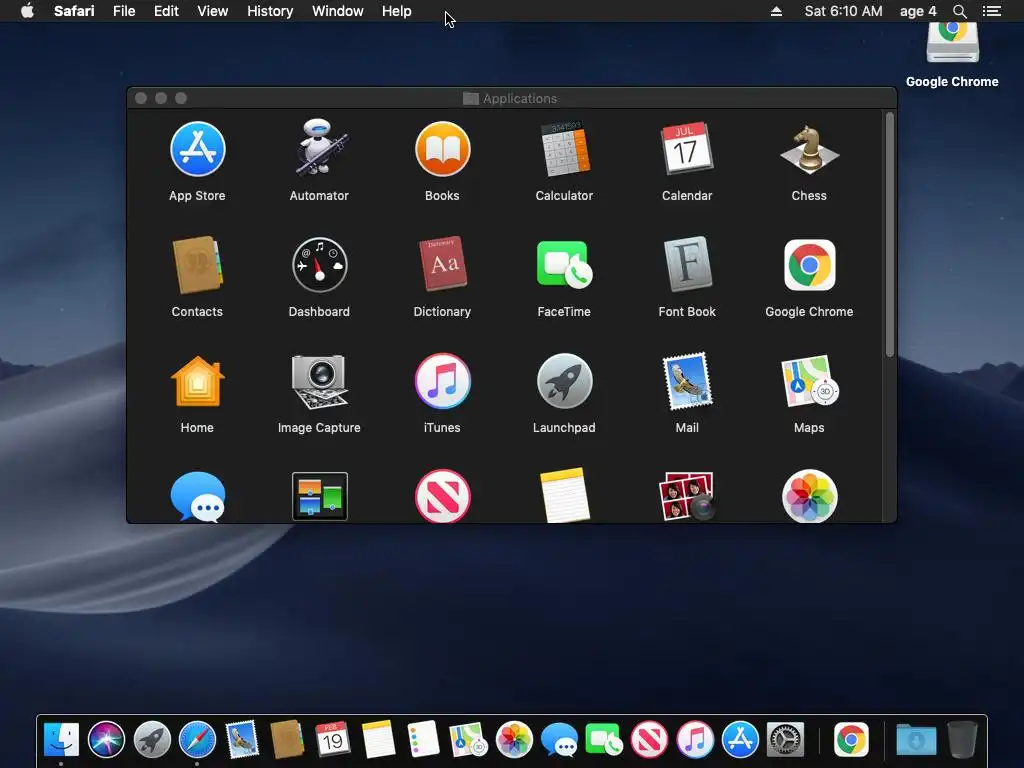Close the Applications window
This screenshot has height=768, width=1024.
click(141, 98)
